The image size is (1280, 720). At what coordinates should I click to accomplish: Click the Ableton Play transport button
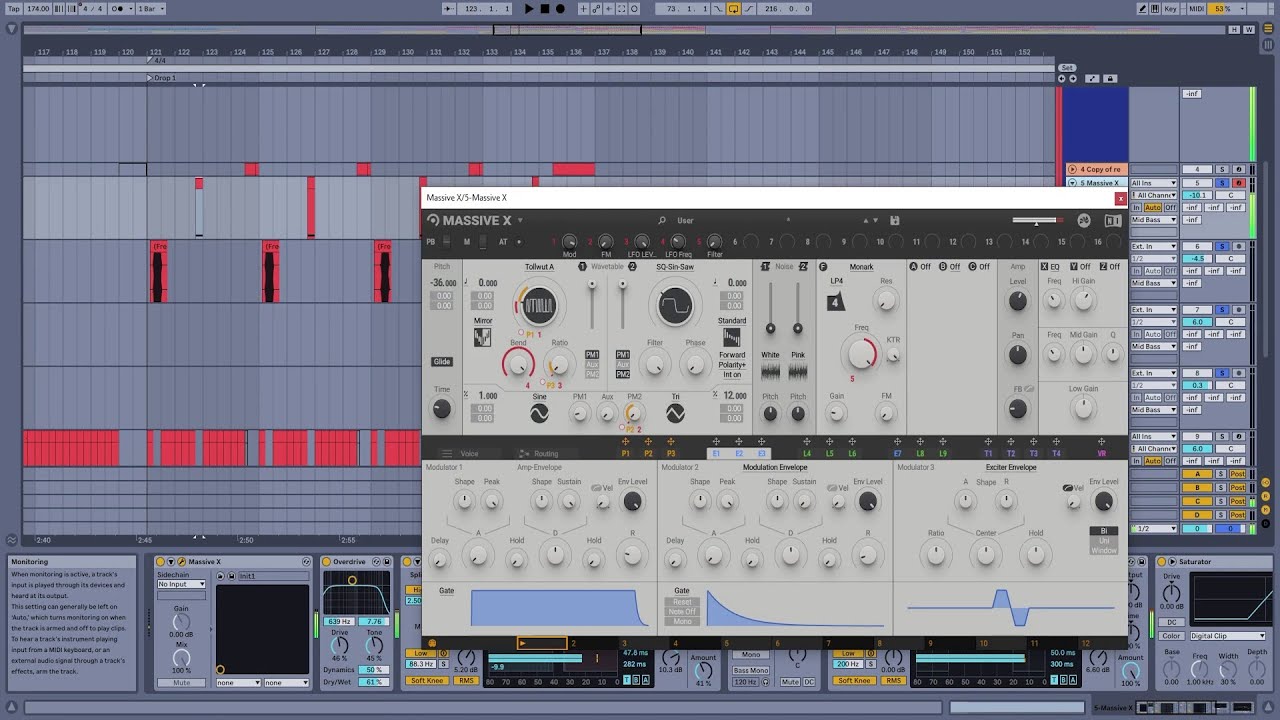pos(529,9)
